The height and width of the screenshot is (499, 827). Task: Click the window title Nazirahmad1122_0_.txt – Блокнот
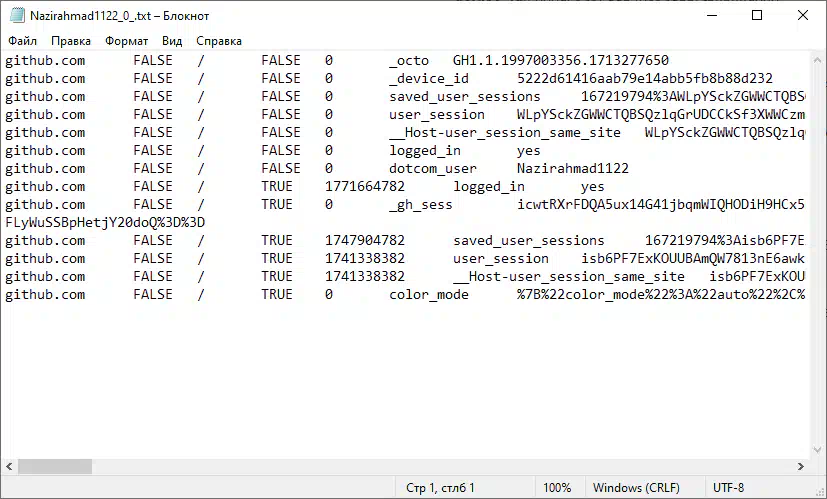(x=119, y=16)
